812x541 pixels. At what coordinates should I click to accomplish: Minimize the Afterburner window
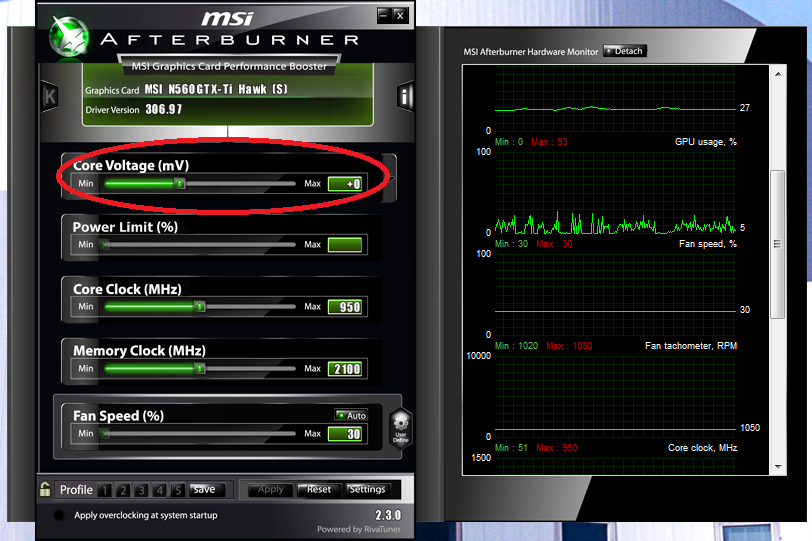click(383, 15)
